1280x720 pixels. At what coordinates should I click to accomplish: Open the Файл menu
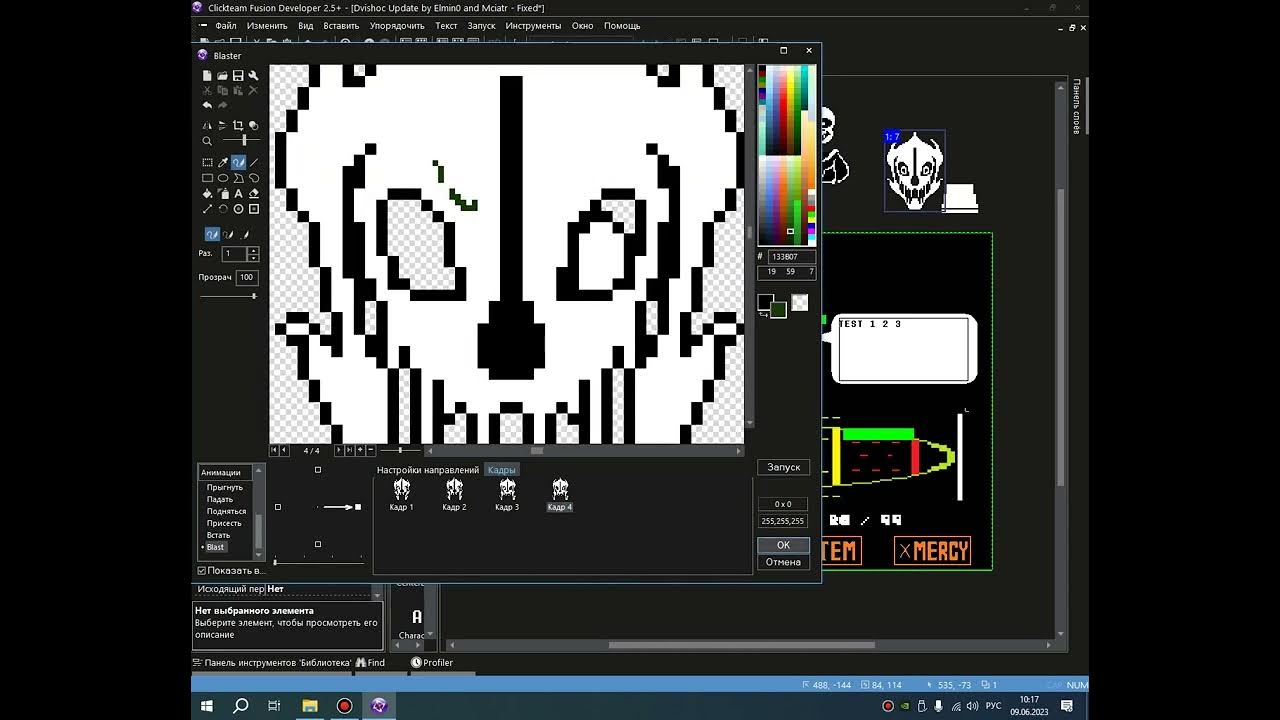point(226,26)
